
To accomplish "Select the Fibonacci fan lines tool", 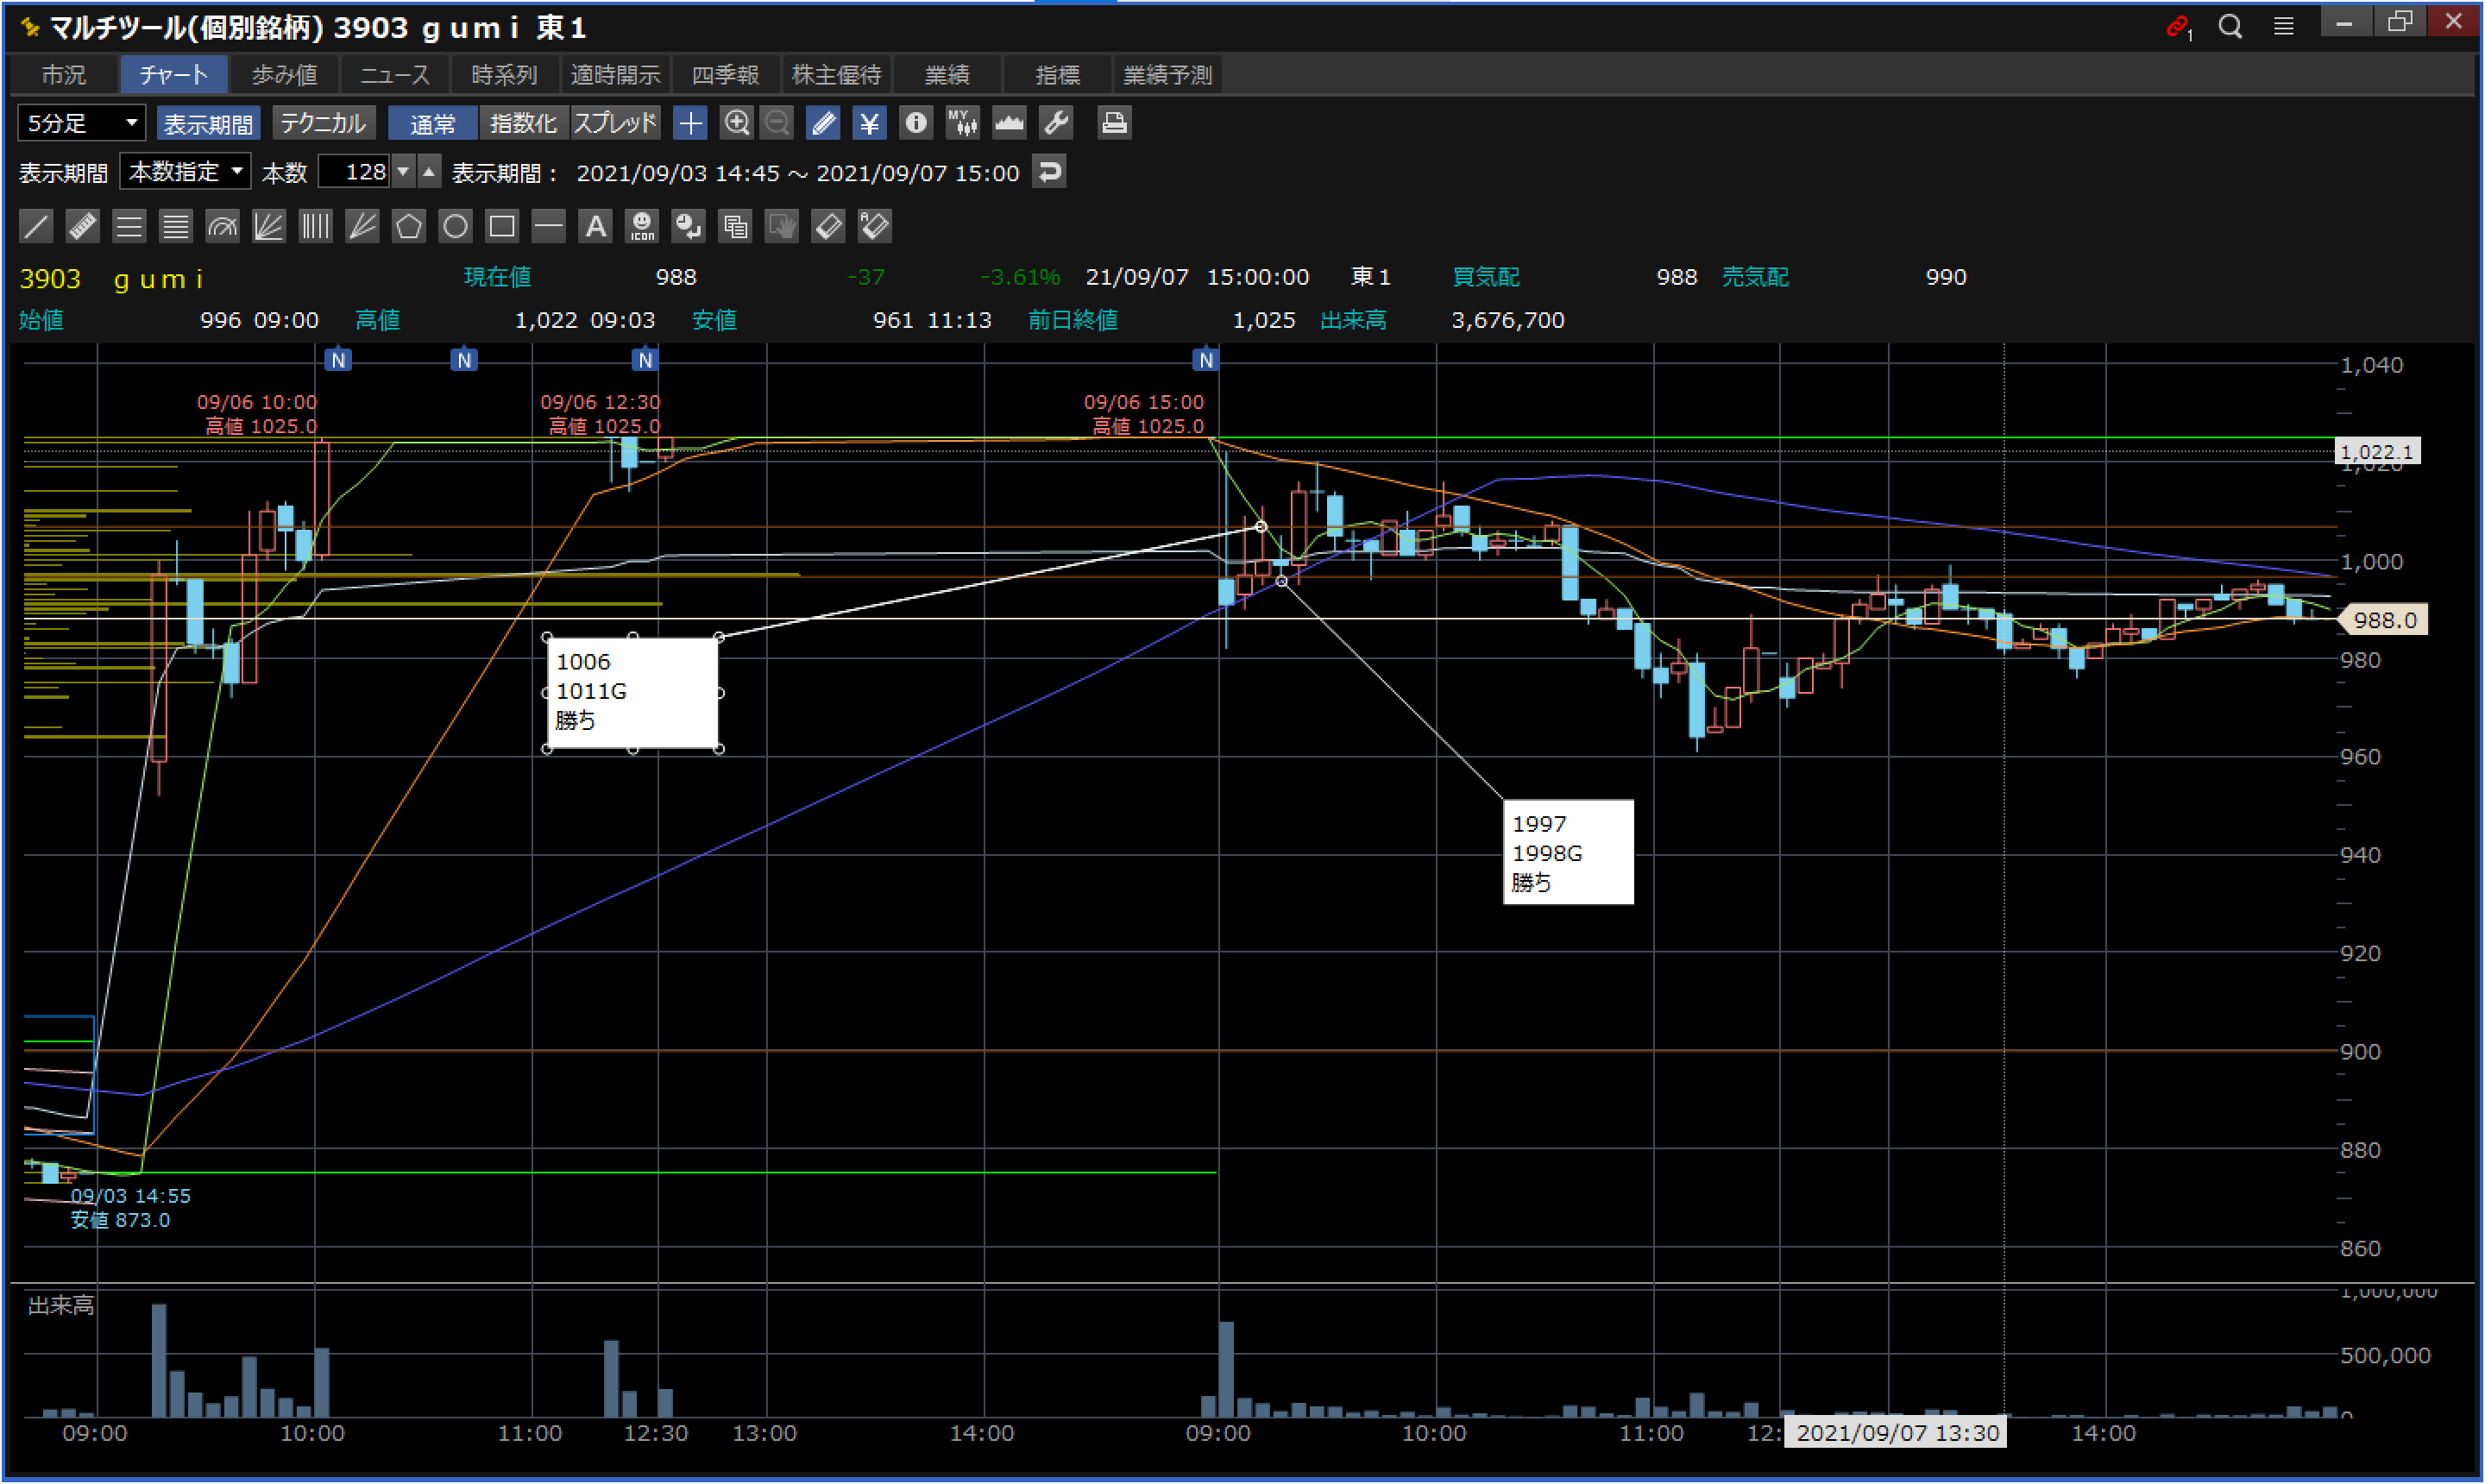I will (x=268, y=226).
